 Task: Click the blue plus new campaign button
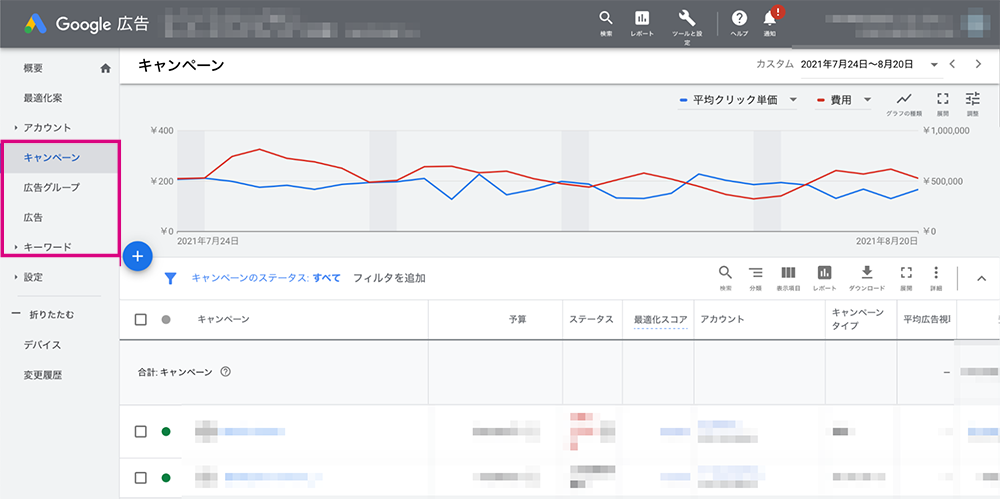138,257
